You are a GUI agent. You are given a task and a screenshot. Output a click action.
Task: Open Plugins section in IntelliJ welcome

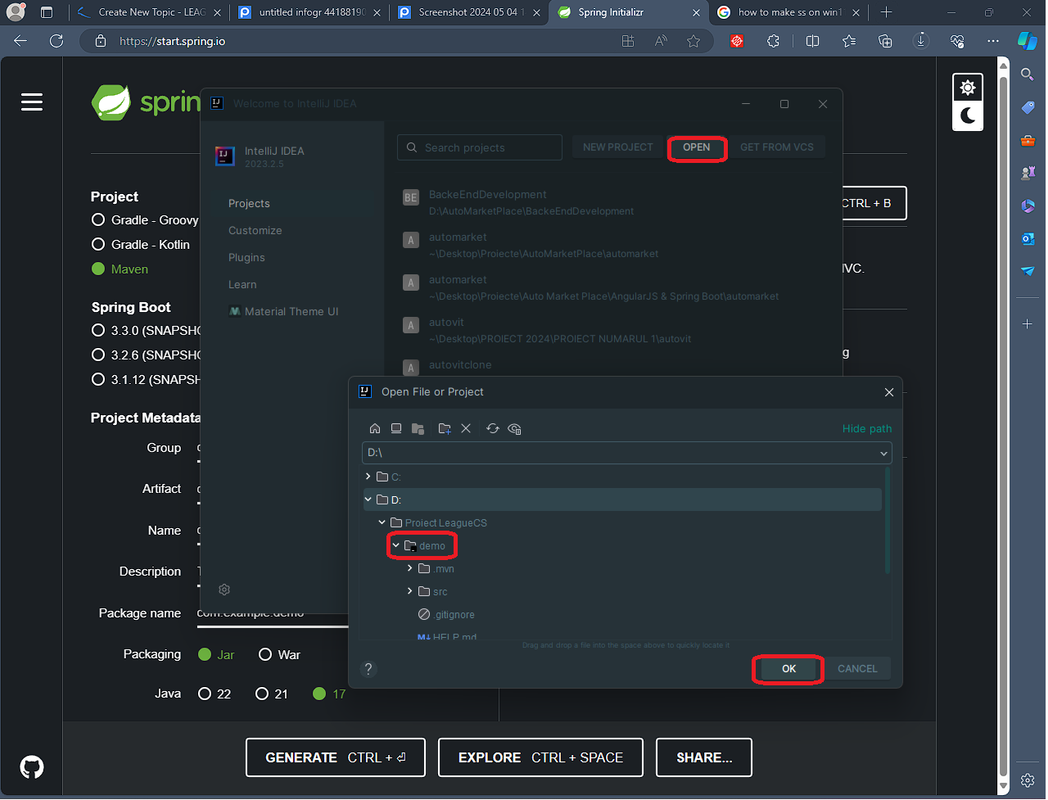(247, 257)
